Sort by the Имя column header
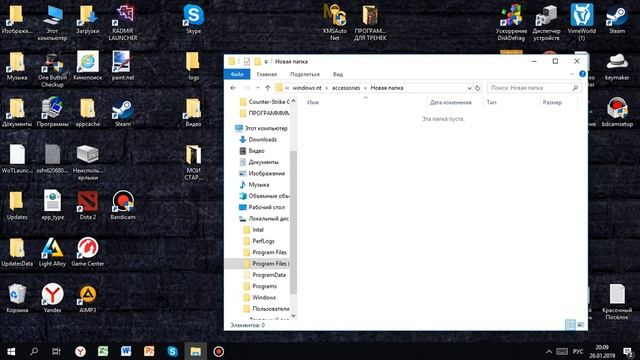Screen dimensions: 640x360 click(x=313, y=102)
